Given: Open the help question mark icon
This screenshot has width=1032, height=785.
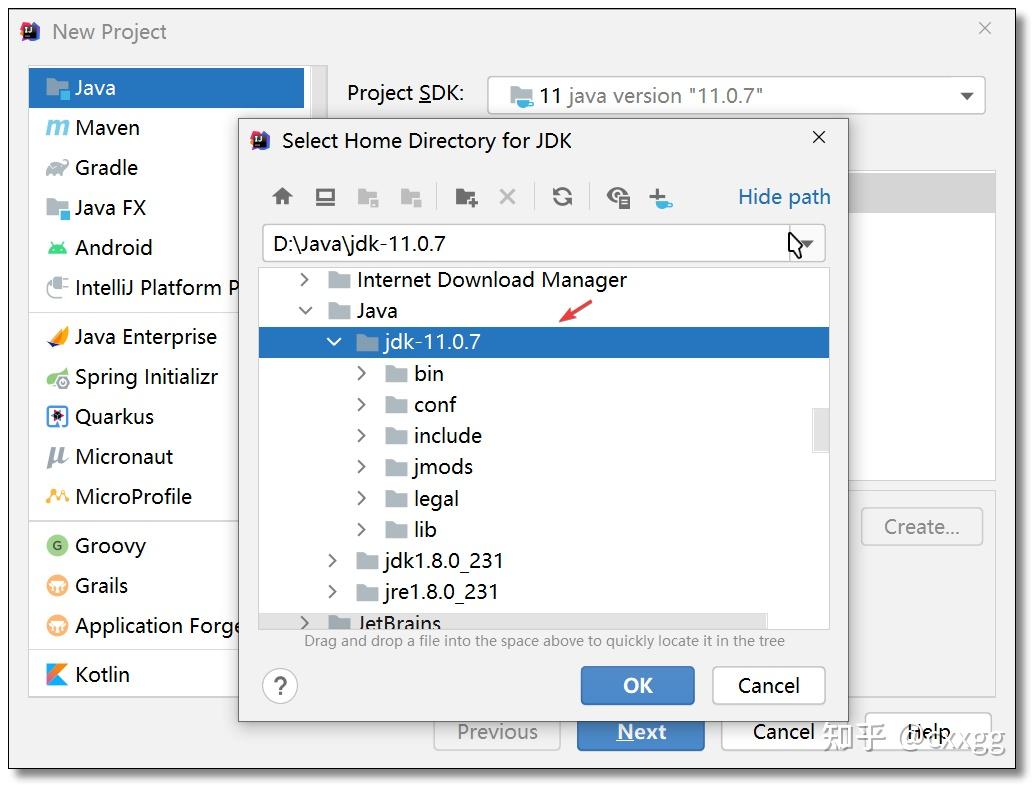Looking at the screenshot, I should point(280,686).
